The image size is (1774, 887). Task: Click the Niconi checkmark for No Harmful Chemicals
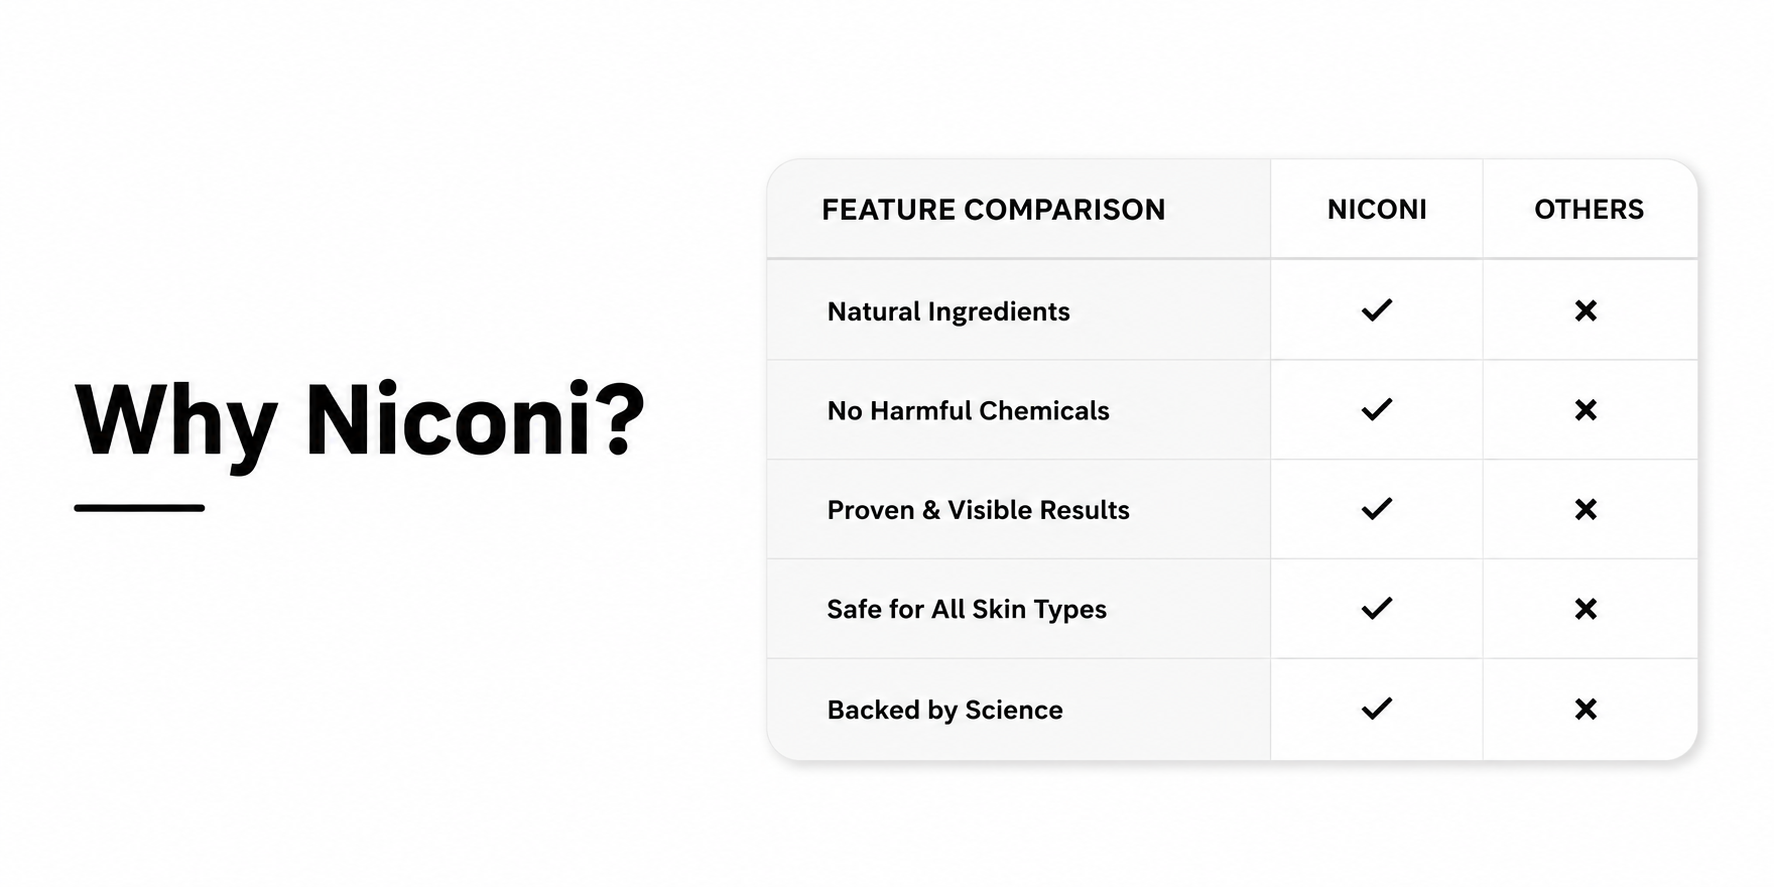click(x=1376, y=409)
